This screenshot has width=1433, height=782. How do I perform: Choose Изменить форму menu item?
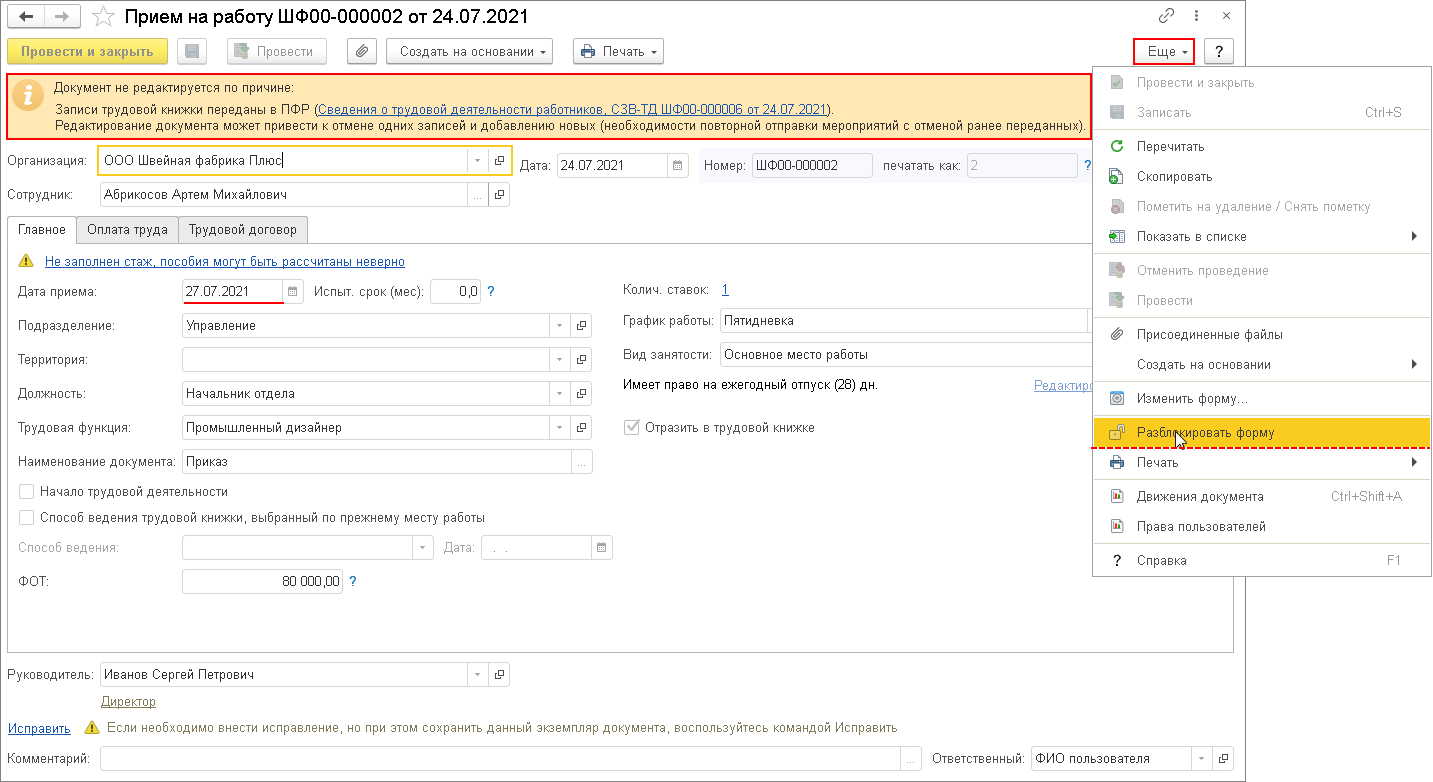(1262, 399)
